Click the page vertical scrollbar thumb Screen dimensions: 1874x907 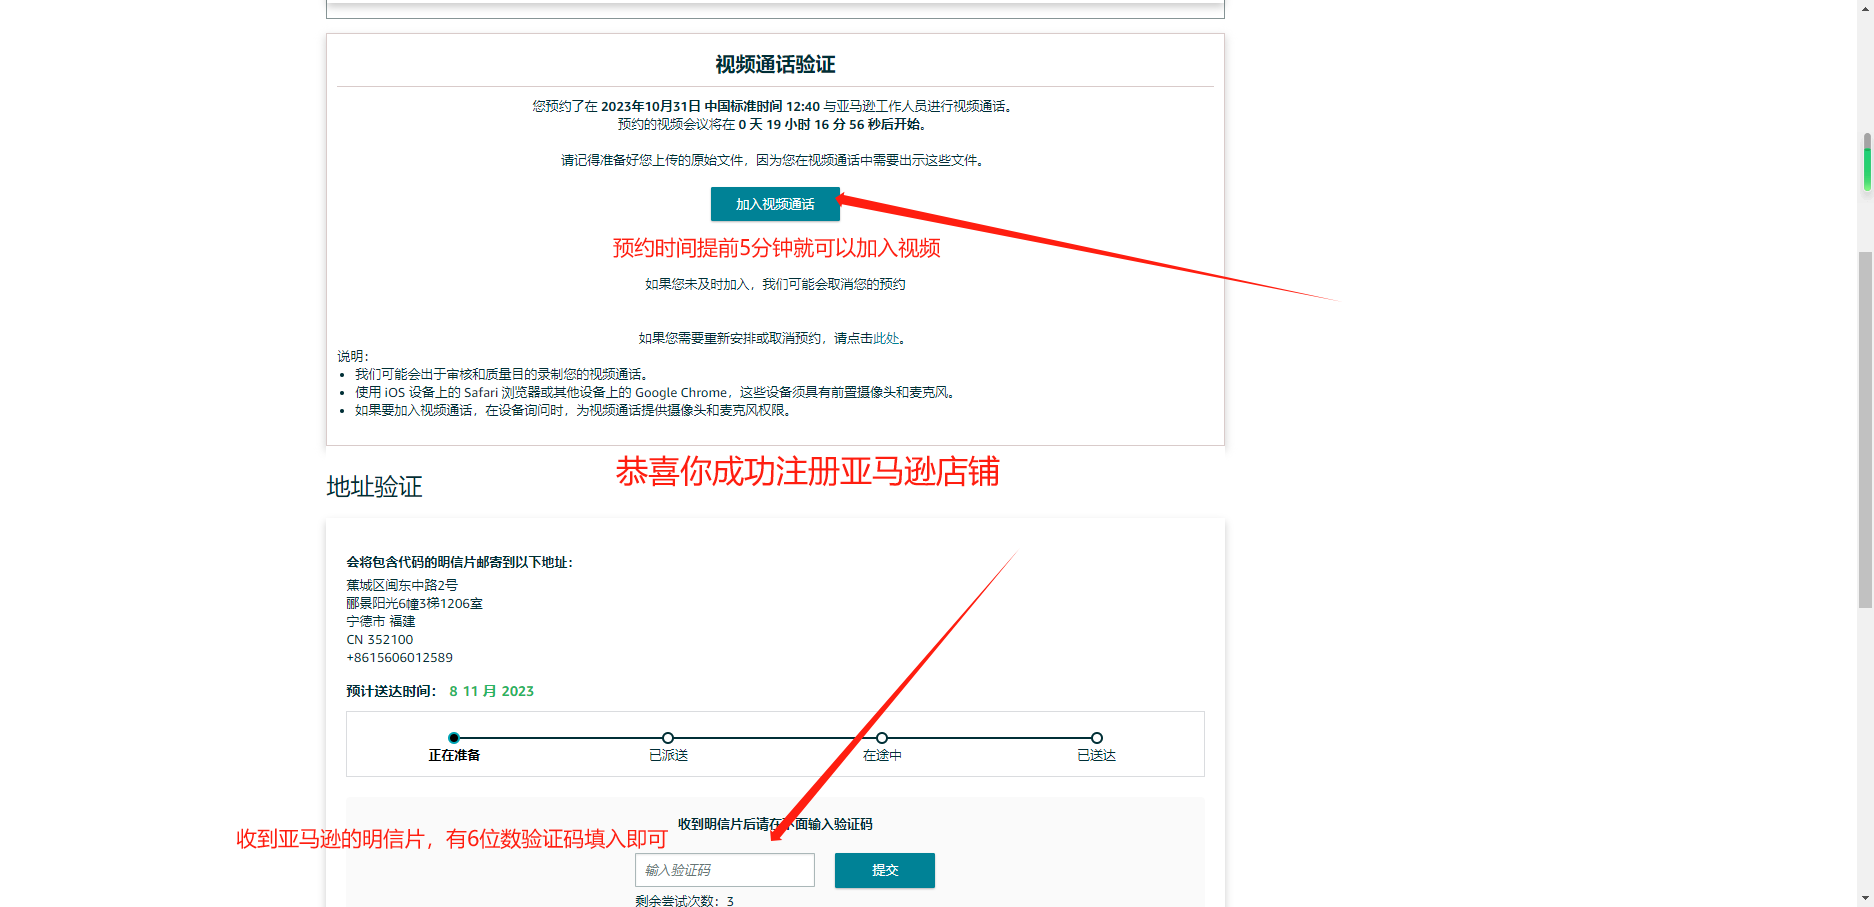tap(1866, 430)
